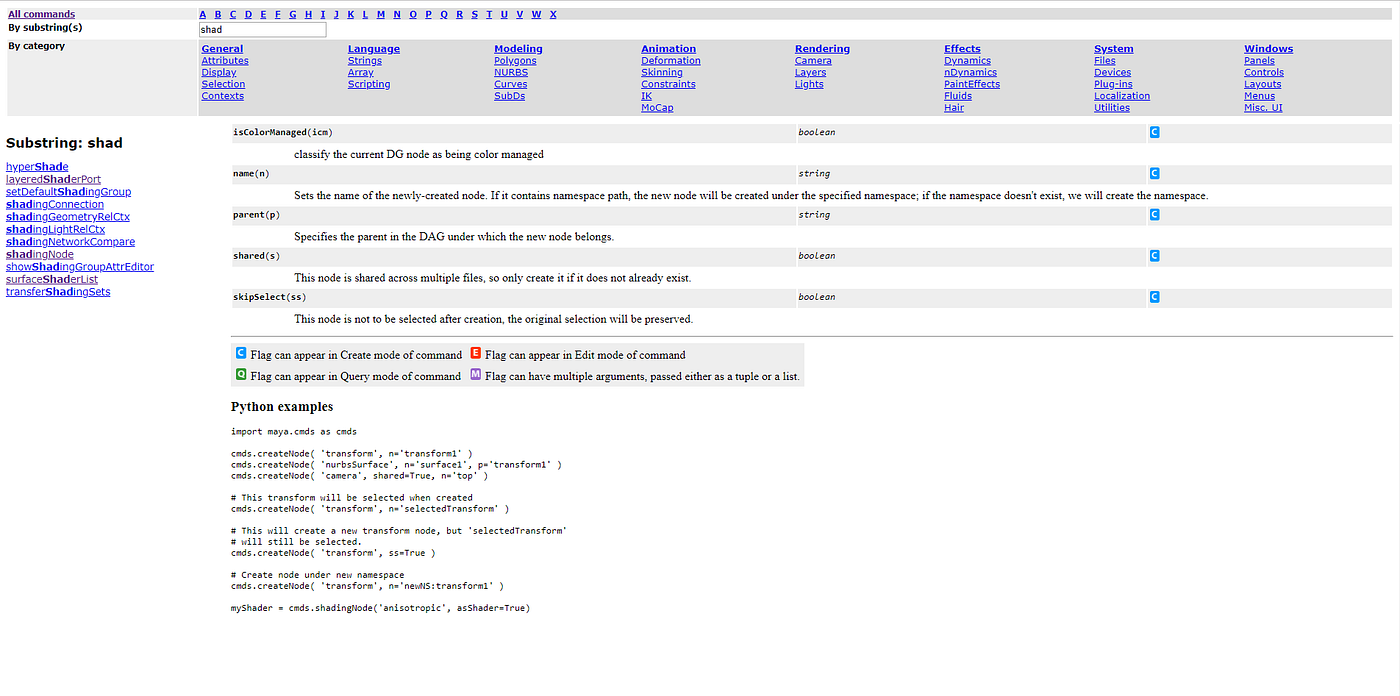The width and height of the screenshot is (1400, 696).
Task: Click the red E legend icon for Edit mode
Action: [476, 353]
